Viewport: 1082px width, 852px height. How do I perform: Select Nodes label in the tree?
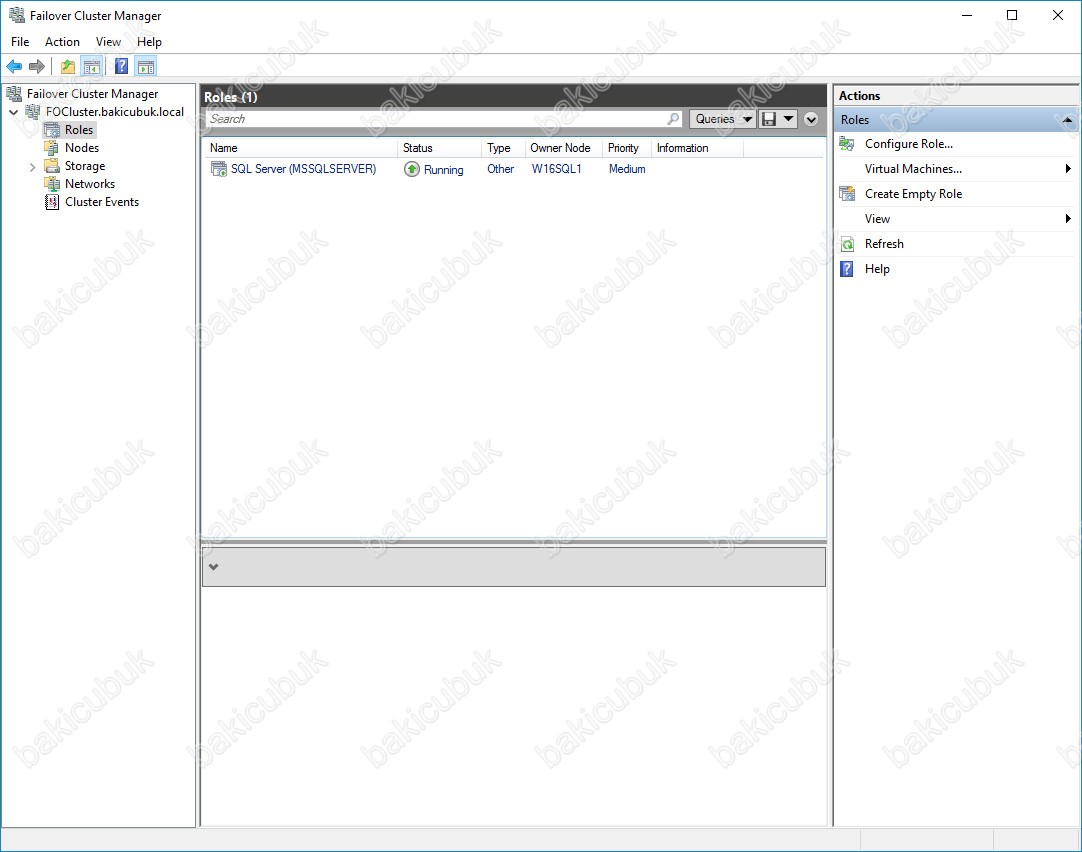(x=81, y=148)
